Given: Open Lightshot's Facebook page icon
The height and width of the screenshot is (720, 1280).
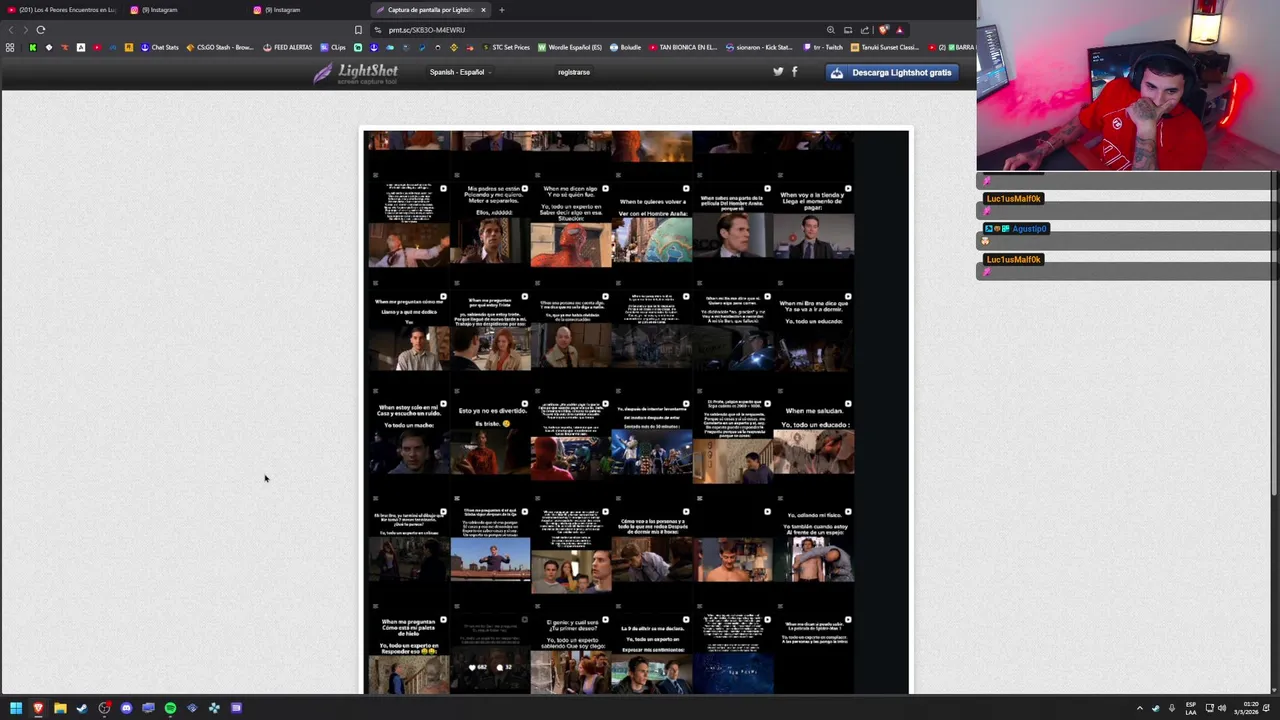Looking at the screenshot, I should pos(795,72).
